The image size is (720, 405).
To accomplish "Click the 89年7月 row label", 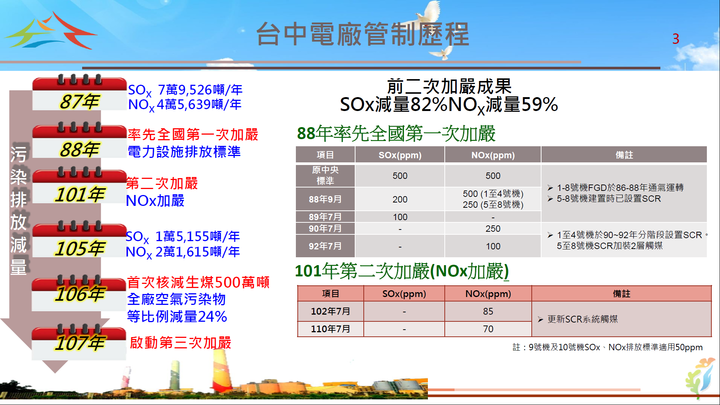I will [325, 217].
